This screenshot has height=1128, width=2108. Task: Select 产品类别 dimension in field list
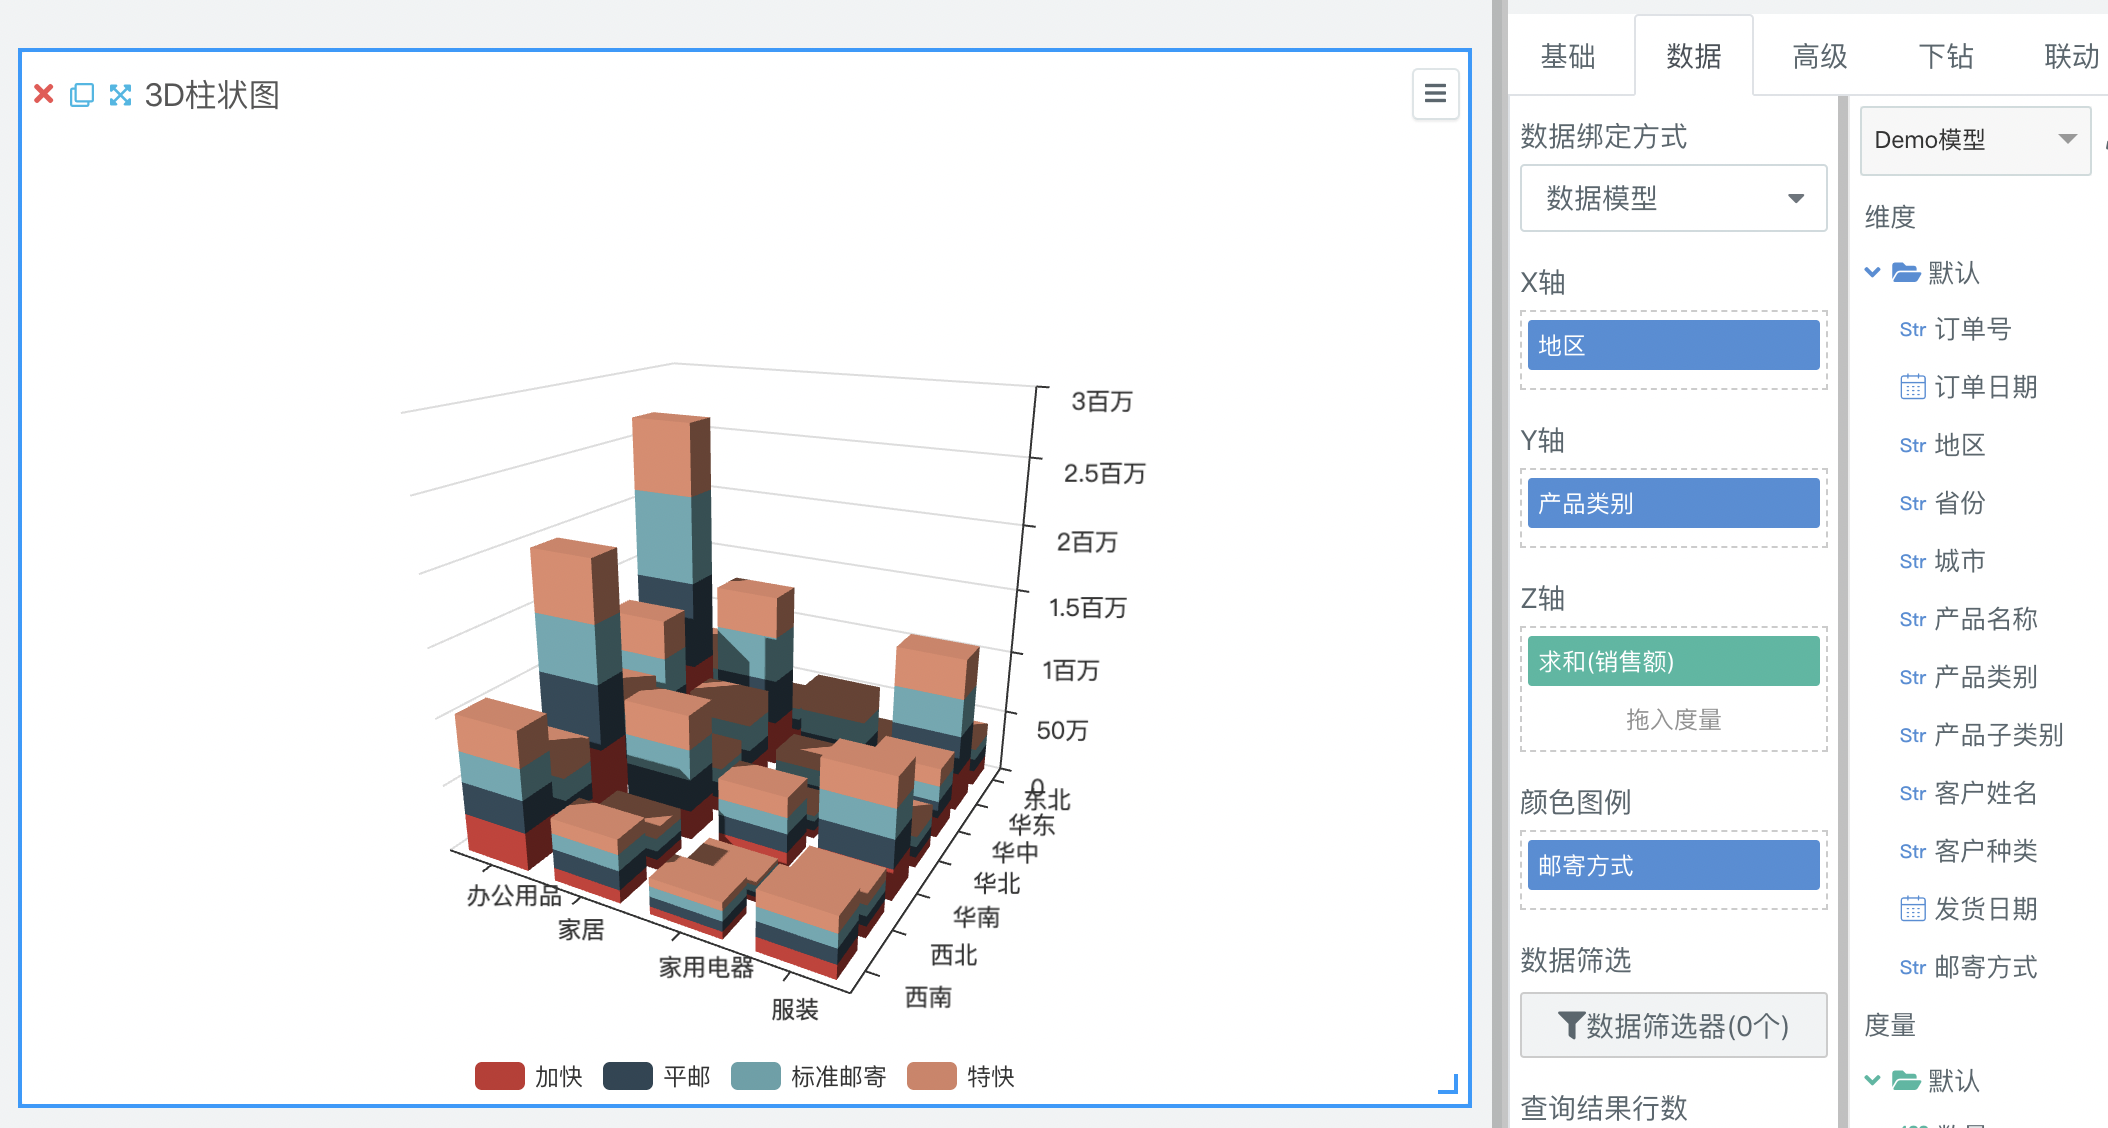tap(1985, 677)
